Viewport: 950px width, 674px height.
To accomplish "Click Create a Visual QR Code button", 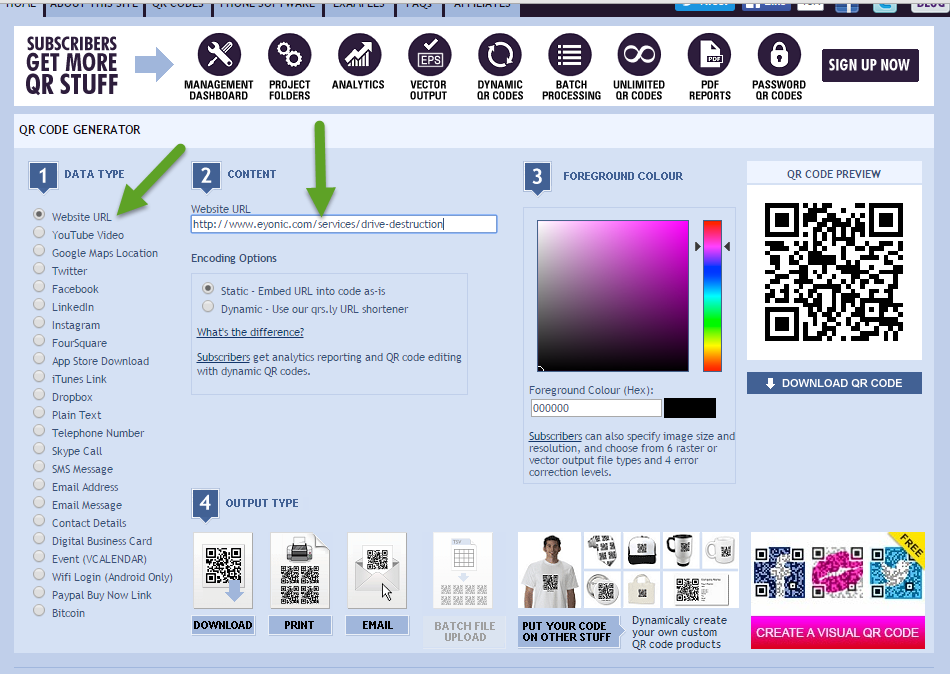I will tap(837, 633).
